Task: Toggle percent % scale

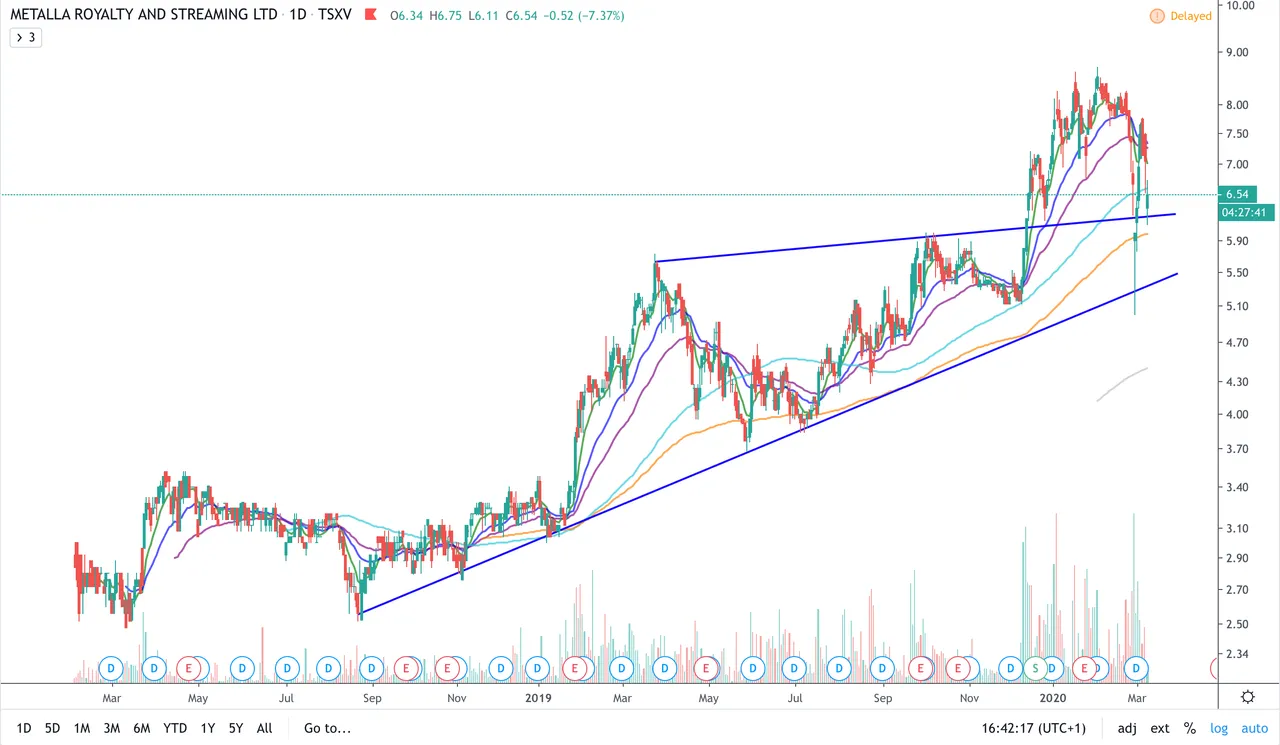Action: [x=1190, y=728]
